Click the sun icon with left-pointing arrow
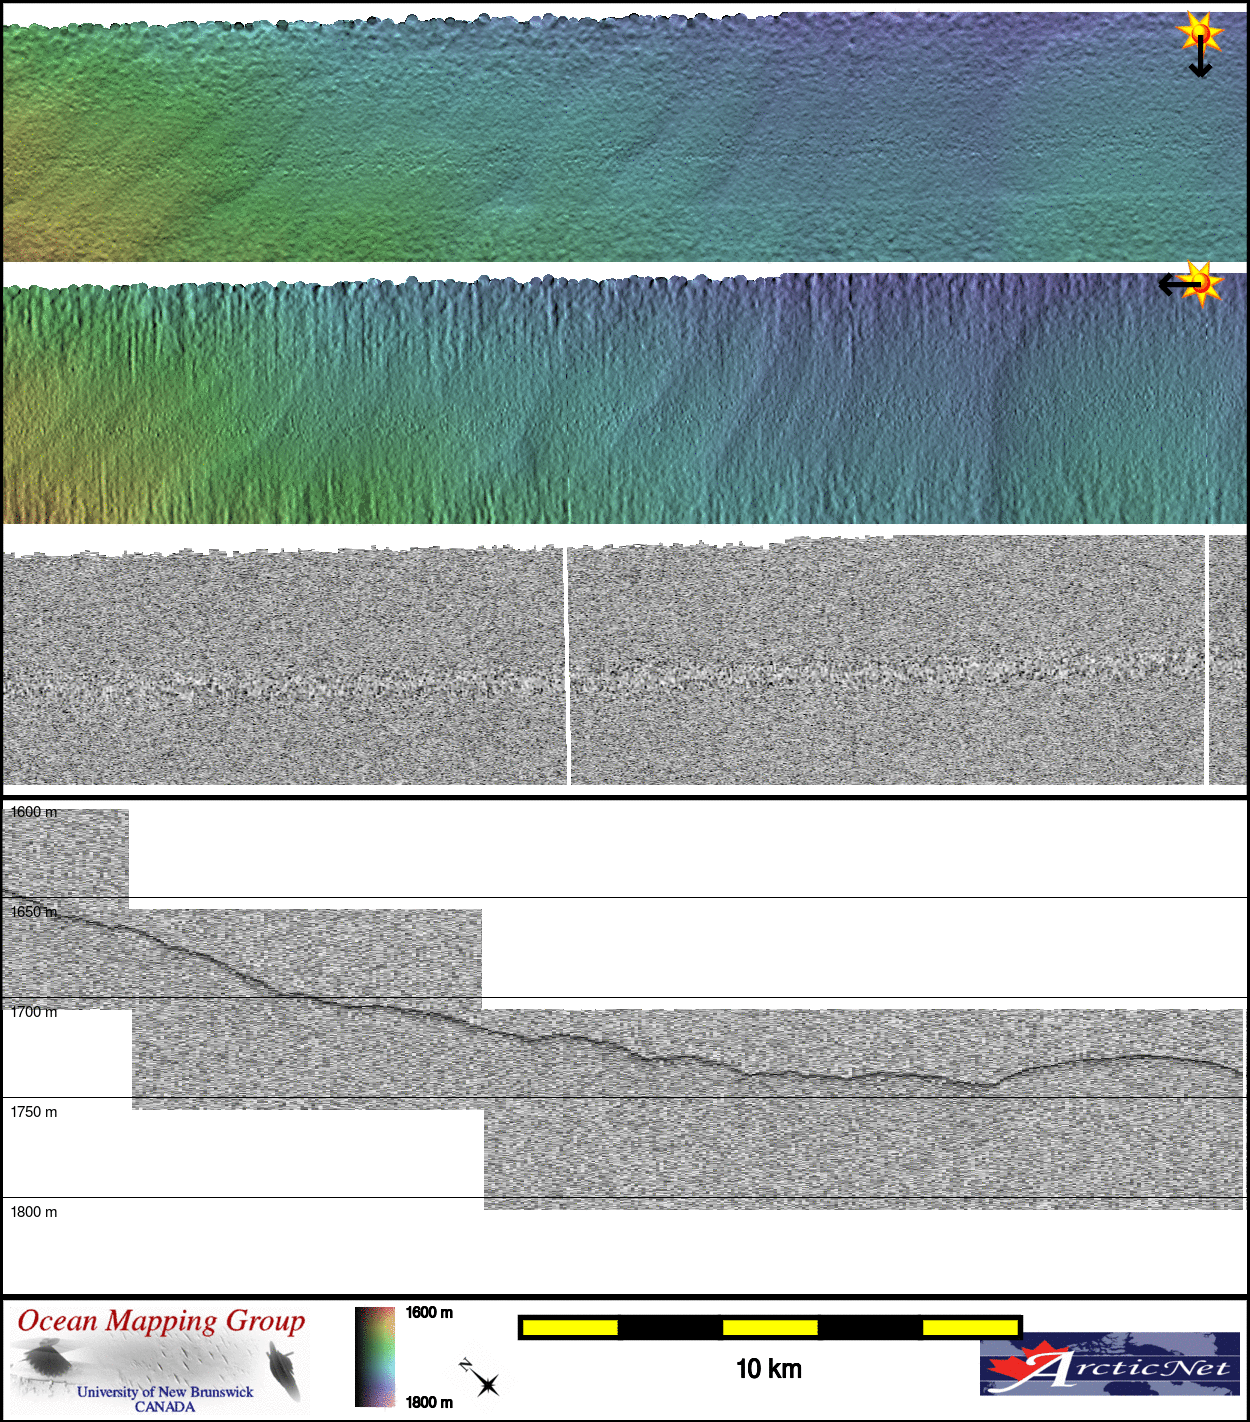This screenshot has height=1422, width=1250. (x=1190, y=284)
